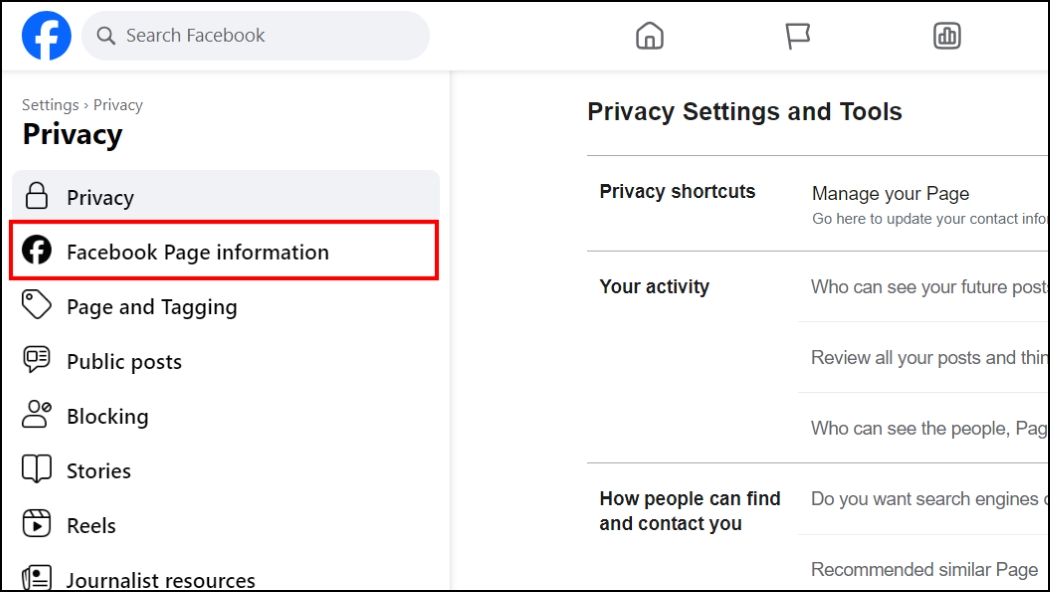Open the Stories book icon
The image size is (1050, 592).
click(x=35, y=470)
